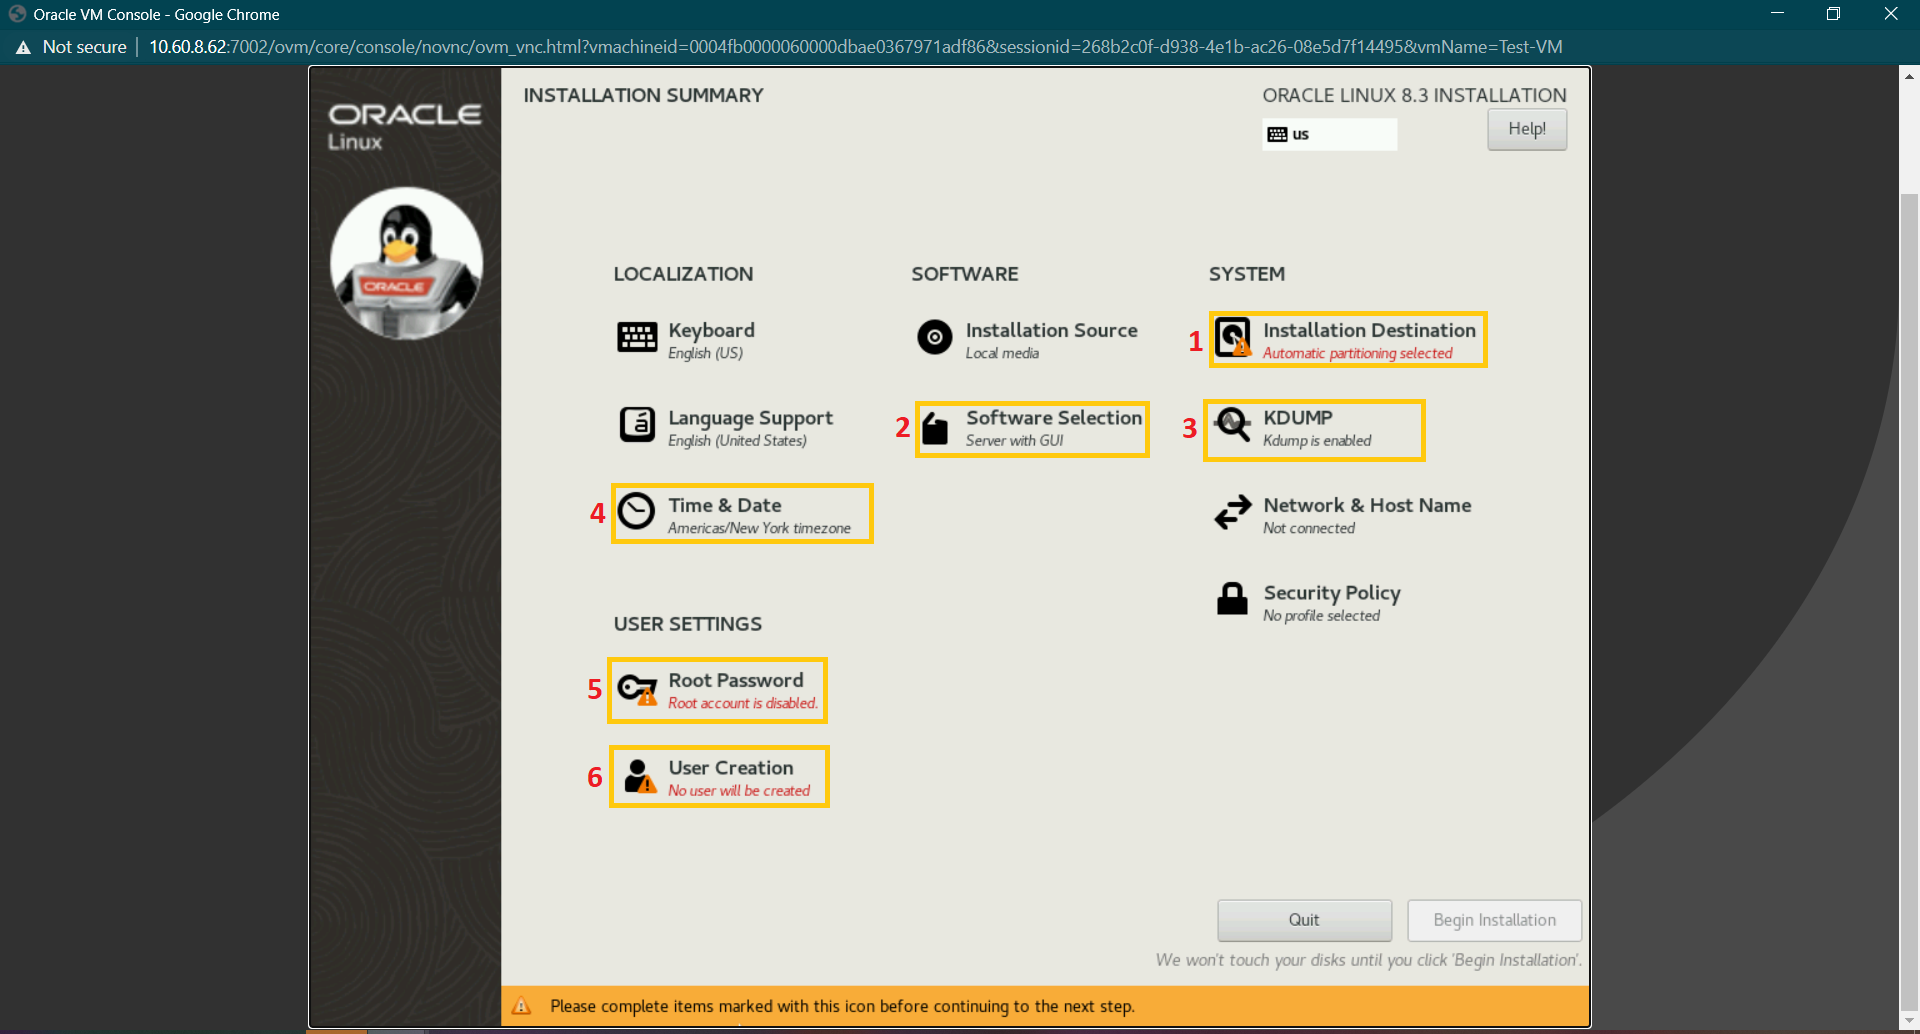Screen dimensions: 1920x1034
Task: Open the User Creation label
Action: (731, 767)
